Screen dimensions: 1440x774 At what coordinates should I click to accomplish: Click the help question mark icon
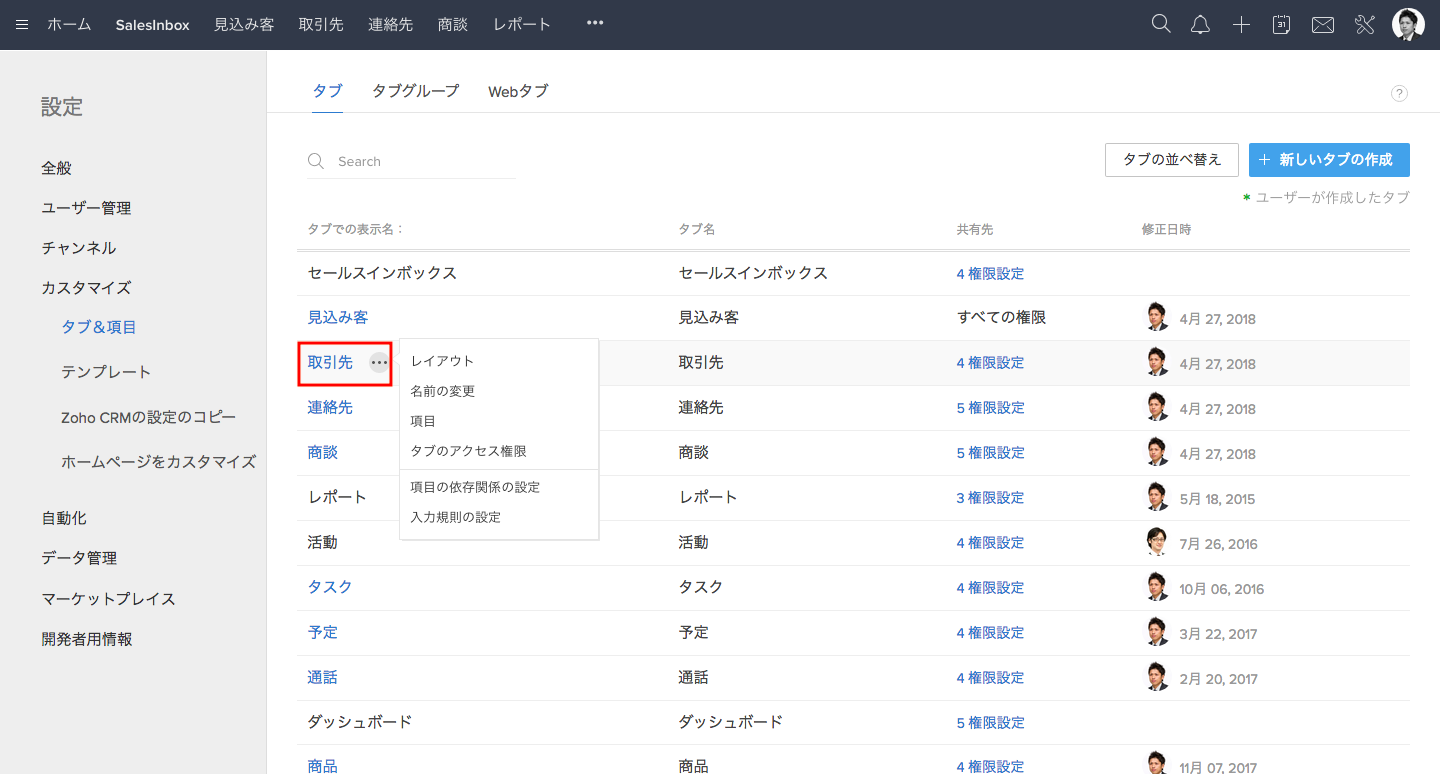(1399, 94)
